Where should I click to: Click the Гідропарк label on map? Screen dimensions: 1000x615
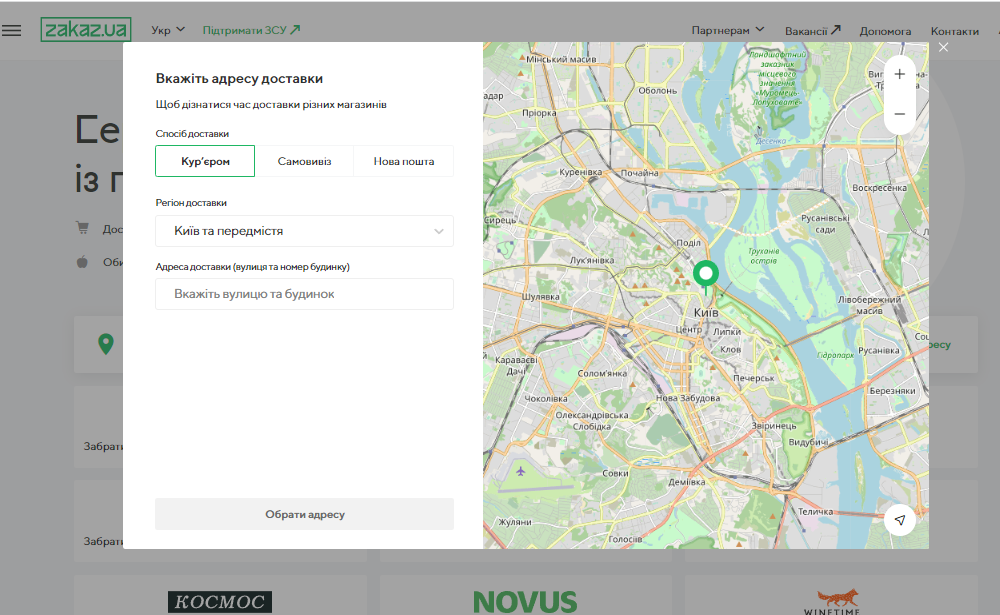(835, 355)
